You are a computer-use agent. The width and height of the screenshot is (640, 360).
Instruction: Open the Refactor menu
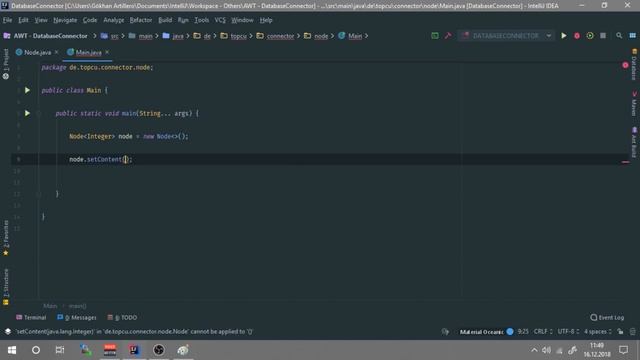141,20
